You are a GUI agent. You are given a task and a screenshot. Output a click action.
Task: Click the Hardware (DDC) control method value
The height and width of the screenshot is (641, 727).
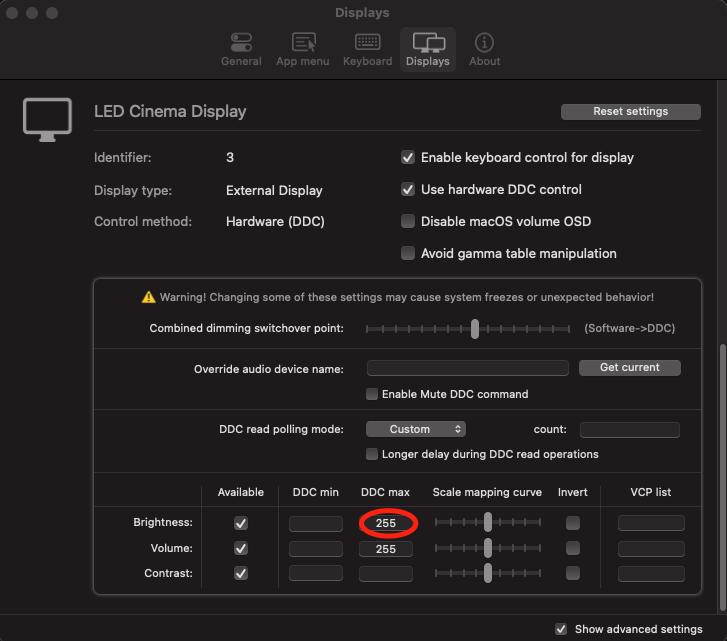tap(275, 222)
